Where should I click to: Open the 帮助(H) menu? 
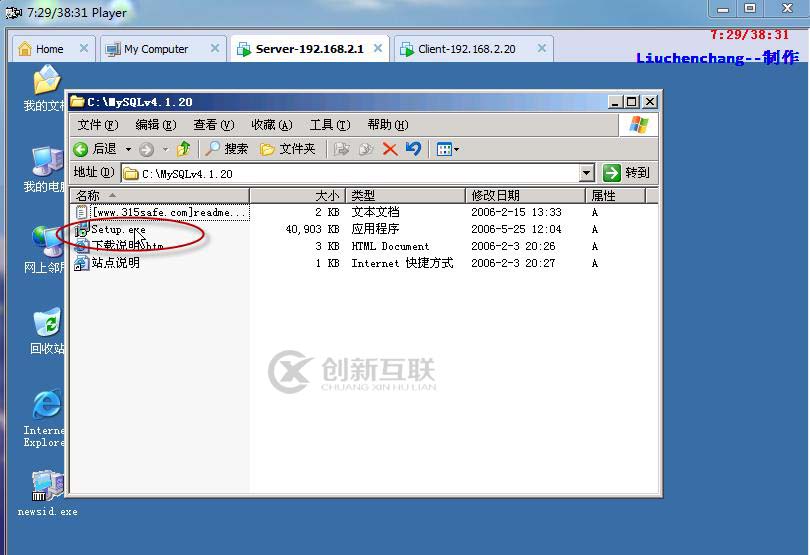387,125
